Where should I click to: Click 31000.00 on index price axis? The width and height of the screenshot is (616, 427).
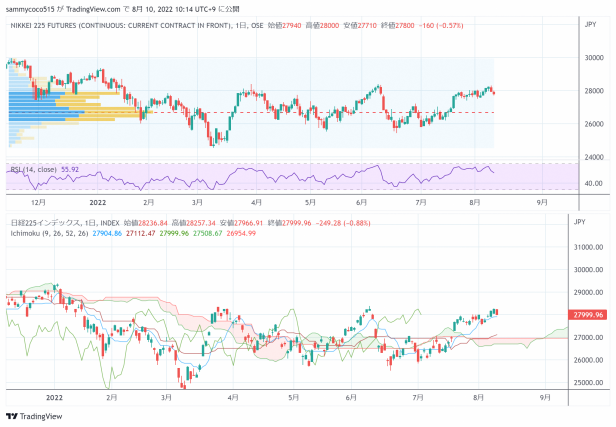point(588,247)
